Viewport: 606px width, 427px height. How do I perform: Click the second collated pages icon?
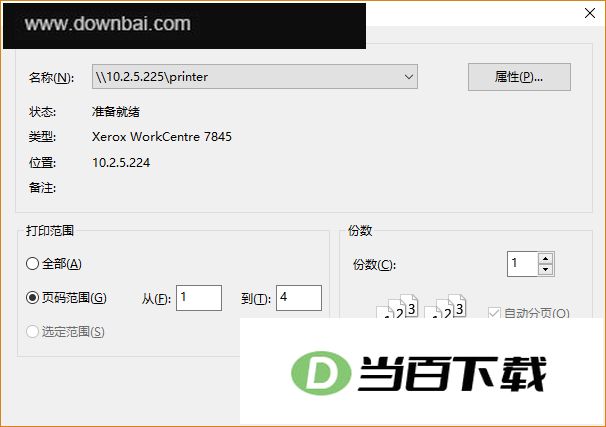[445, 306]
